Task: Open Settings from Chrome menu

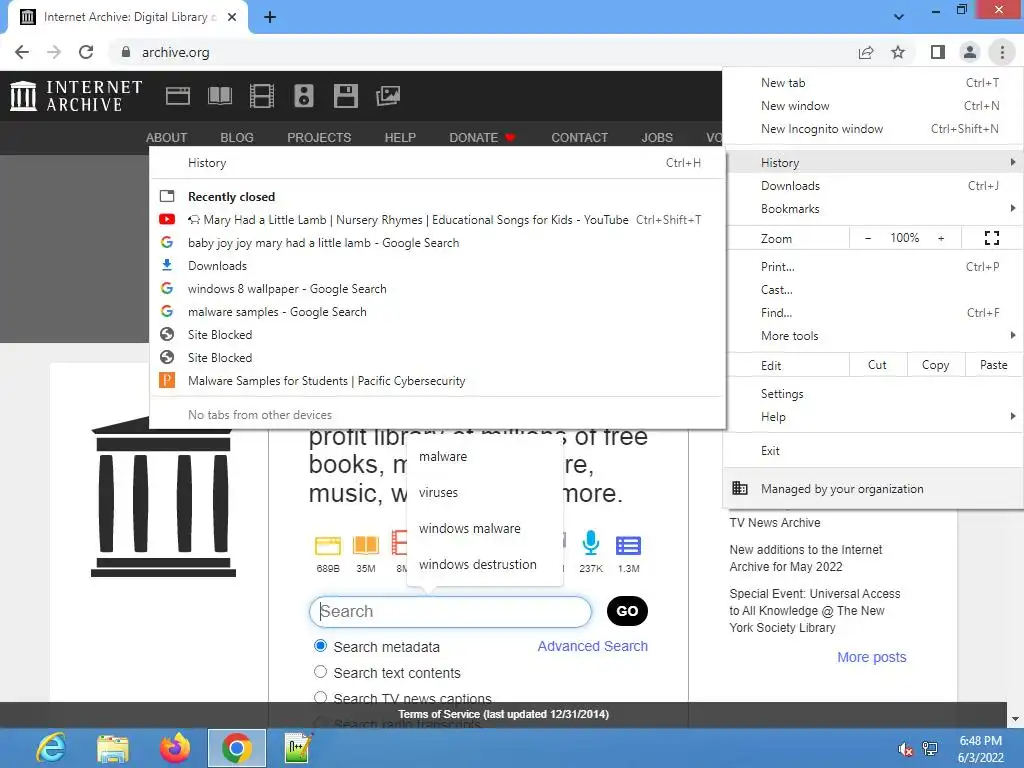Action: click(x=872, y=394)
